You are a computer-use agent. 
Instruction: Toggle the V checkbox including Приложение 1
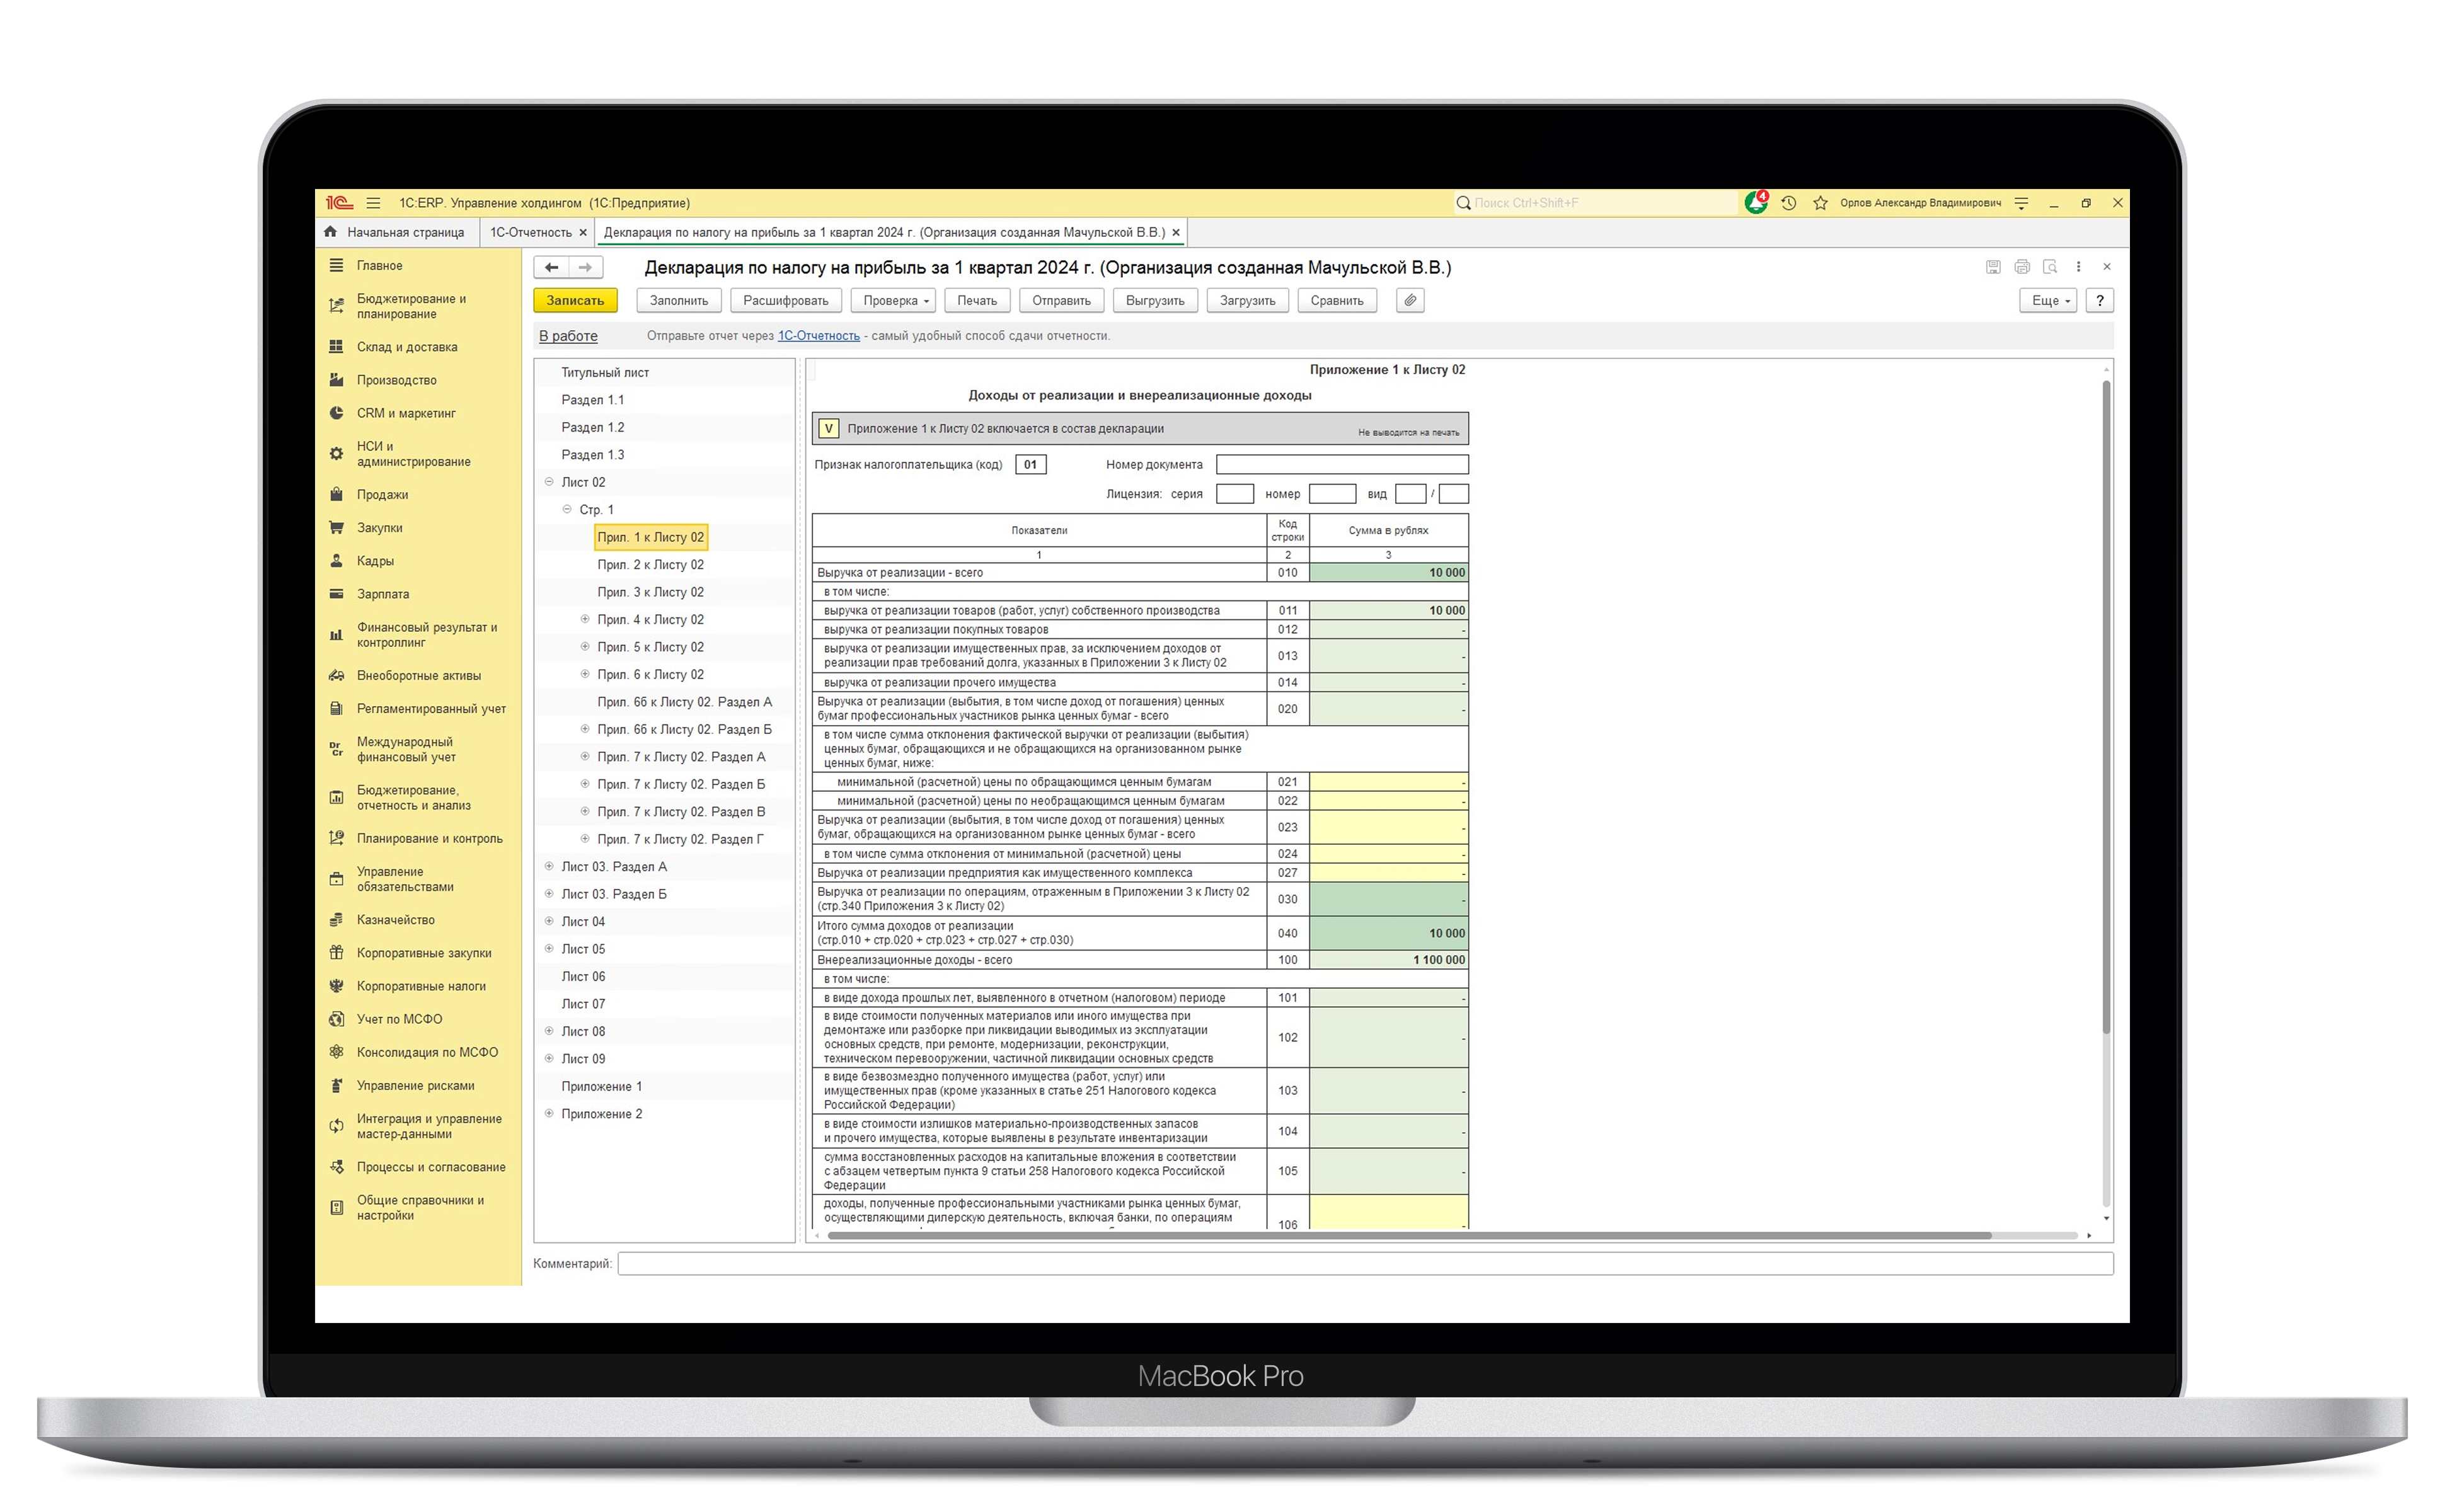coord(828,429)
